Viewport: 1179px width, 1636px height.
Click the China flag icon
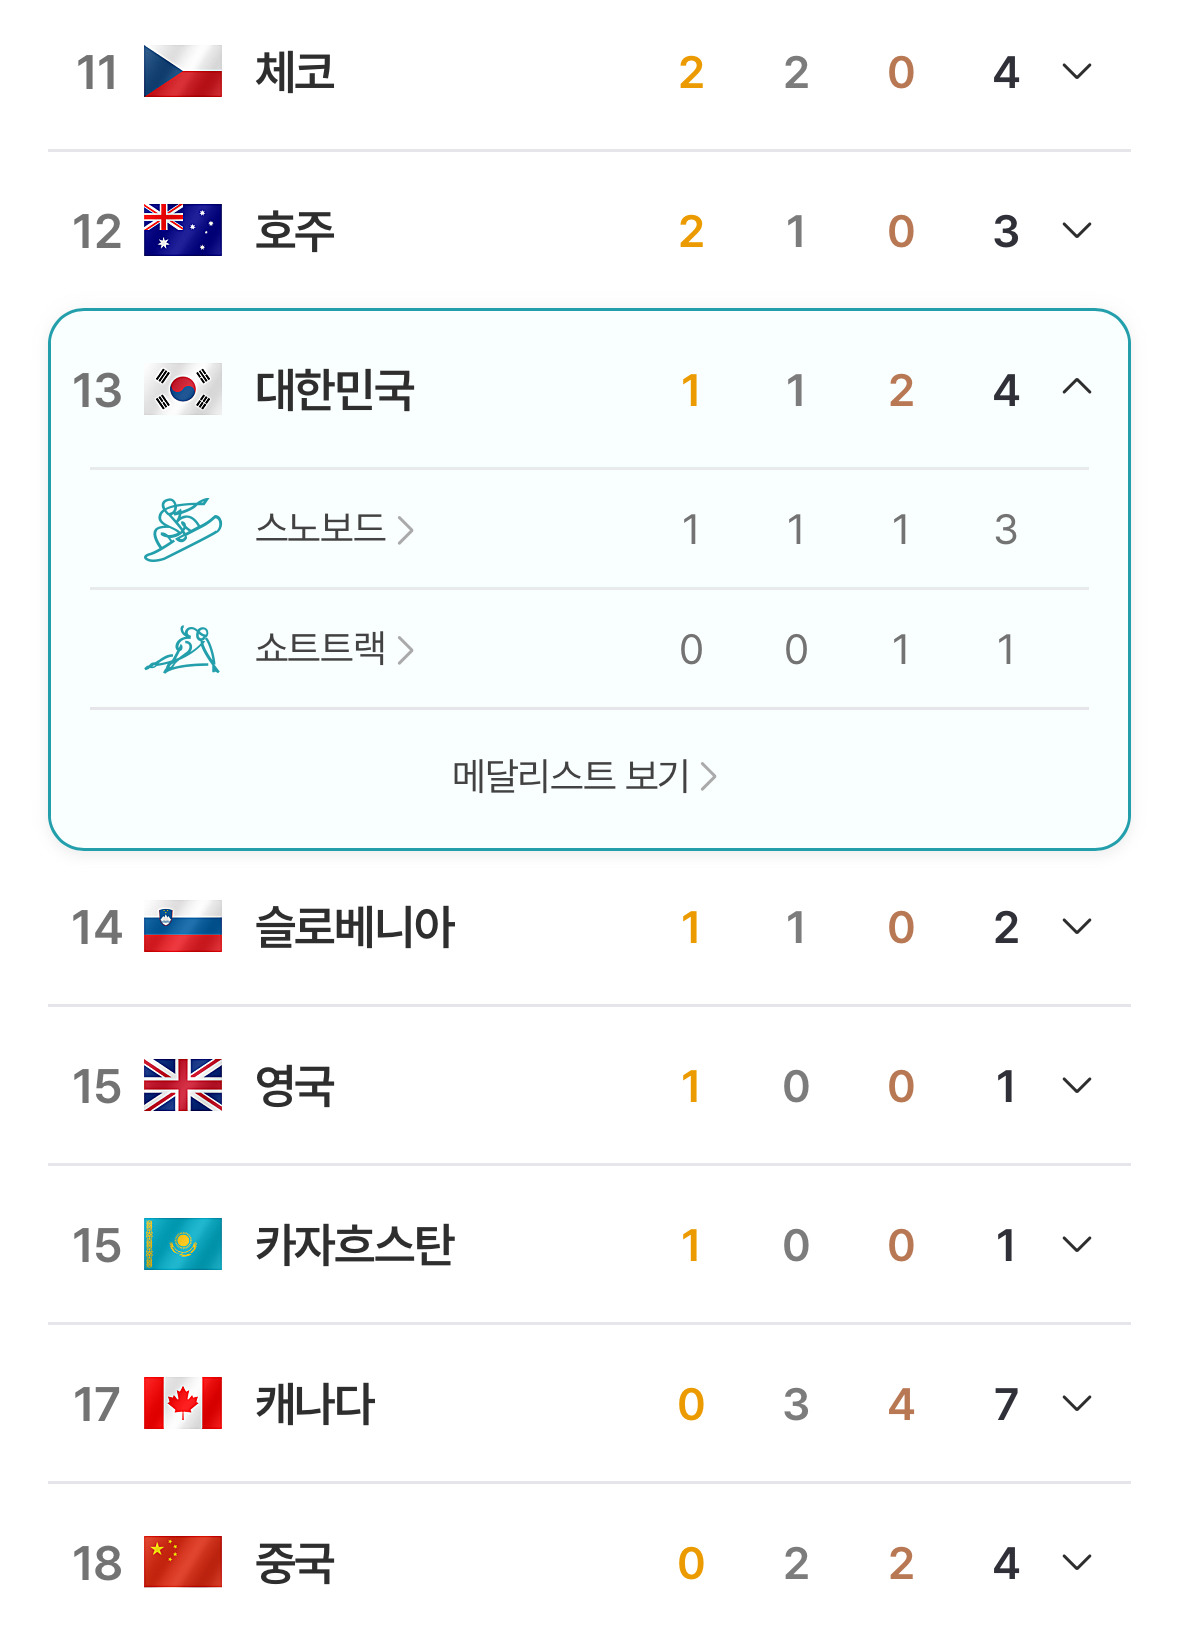tap(183, 1562)
